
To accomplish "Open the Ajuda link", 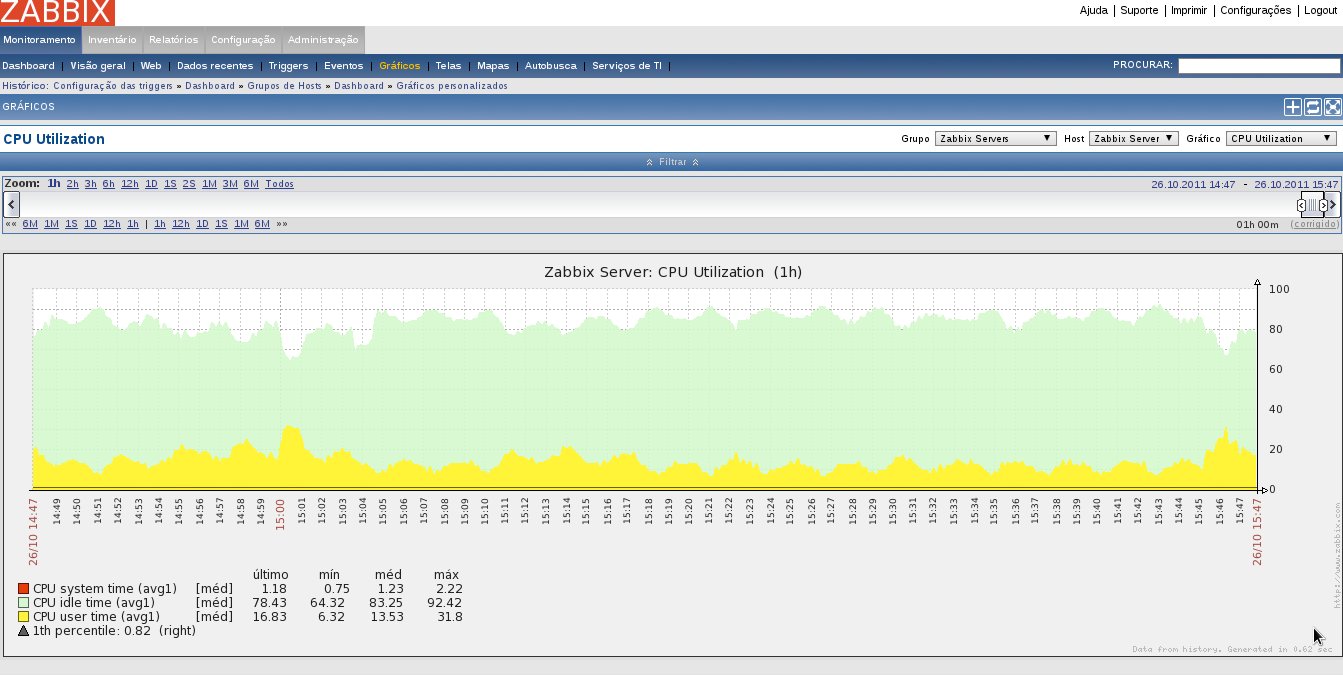I will click(x=1094, y=10).
